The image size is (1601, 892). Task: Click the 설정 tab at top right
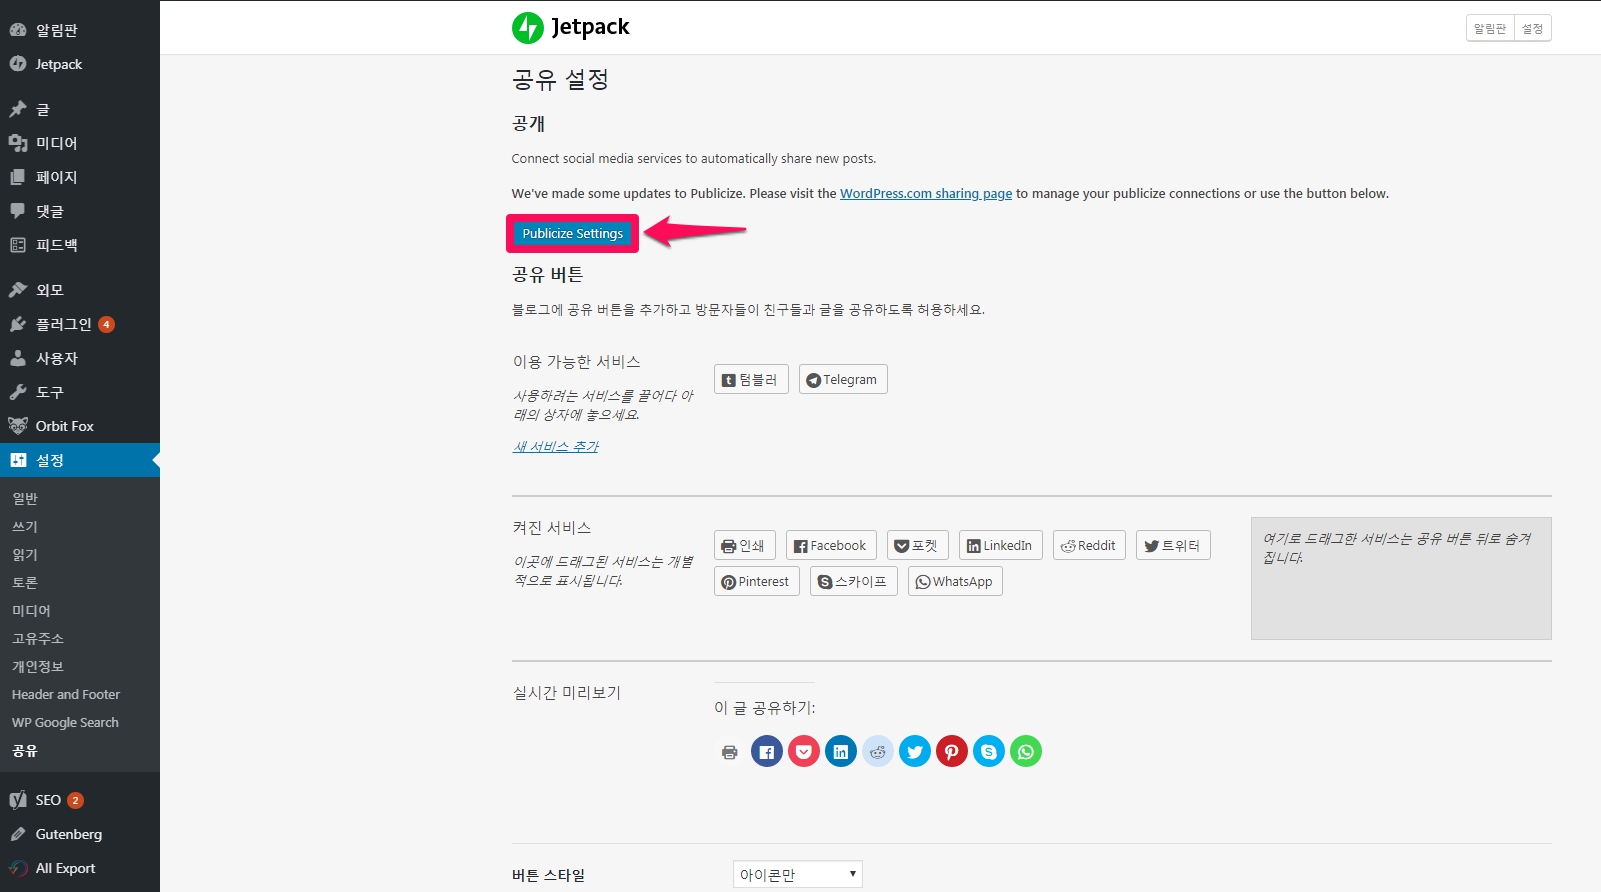(1532, 29)
